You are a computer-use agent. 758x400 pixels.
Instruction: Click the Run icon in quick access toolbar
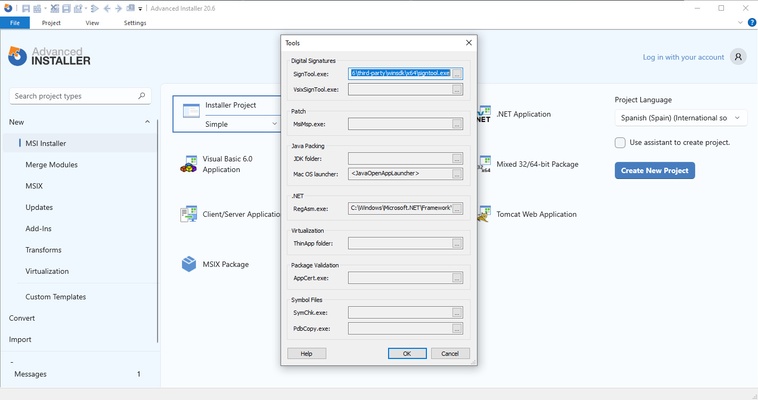(x=95, y=9)
